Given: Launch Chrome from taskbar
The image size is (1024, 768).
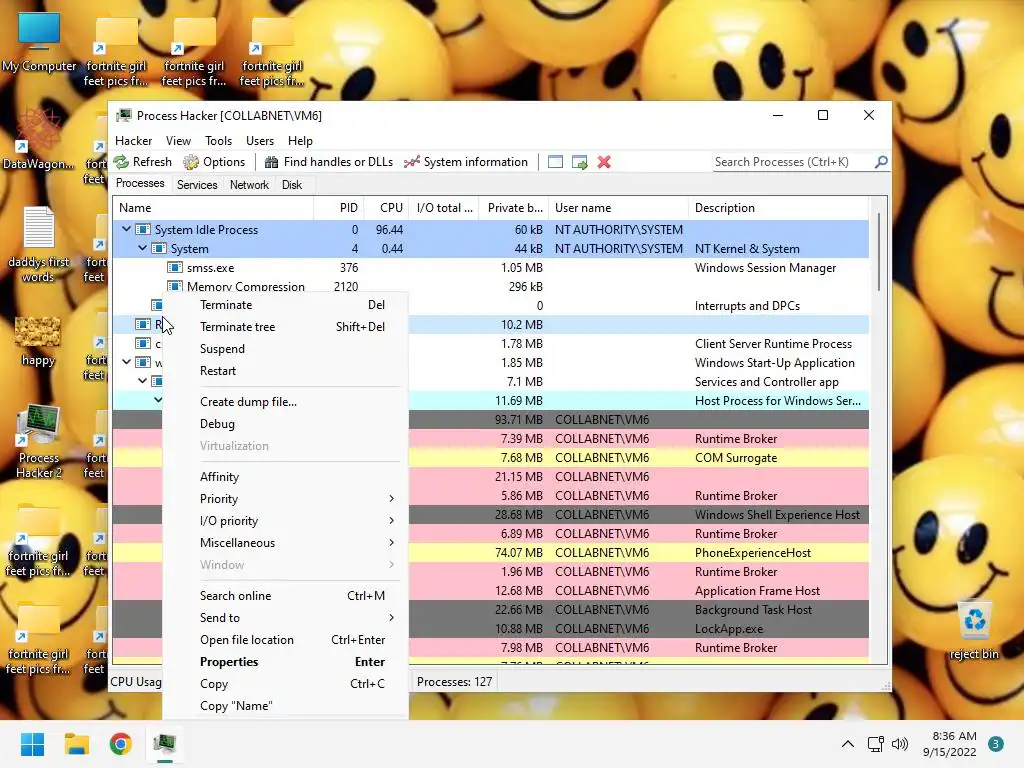Looking at the screenshot, I should [121, 744].
